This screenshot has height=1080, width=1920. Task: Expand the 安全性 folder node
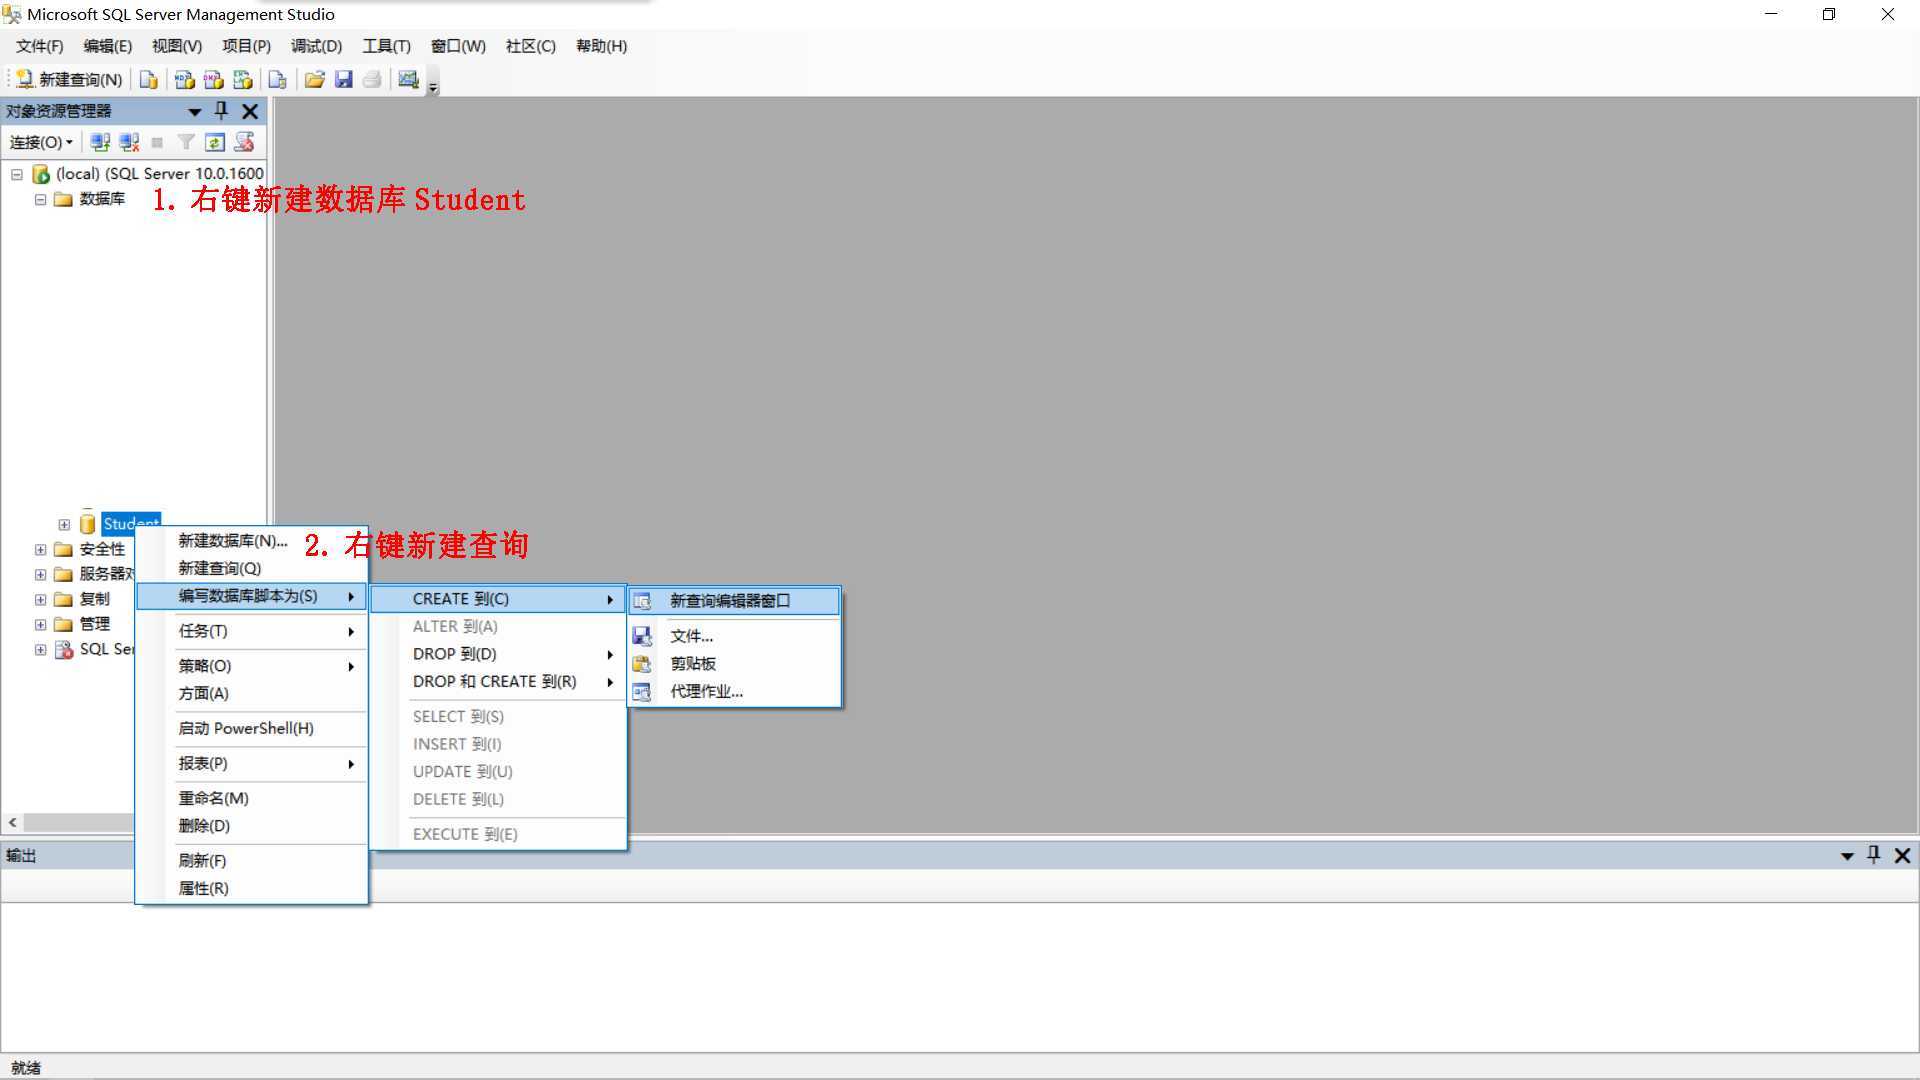pos(40,549)
